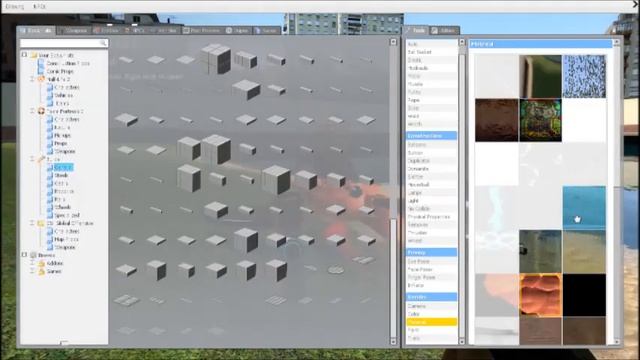The width and height of the screenshot is (640, 360).
Task: Collapse the Construction tool category header
Action: (431, 136)
